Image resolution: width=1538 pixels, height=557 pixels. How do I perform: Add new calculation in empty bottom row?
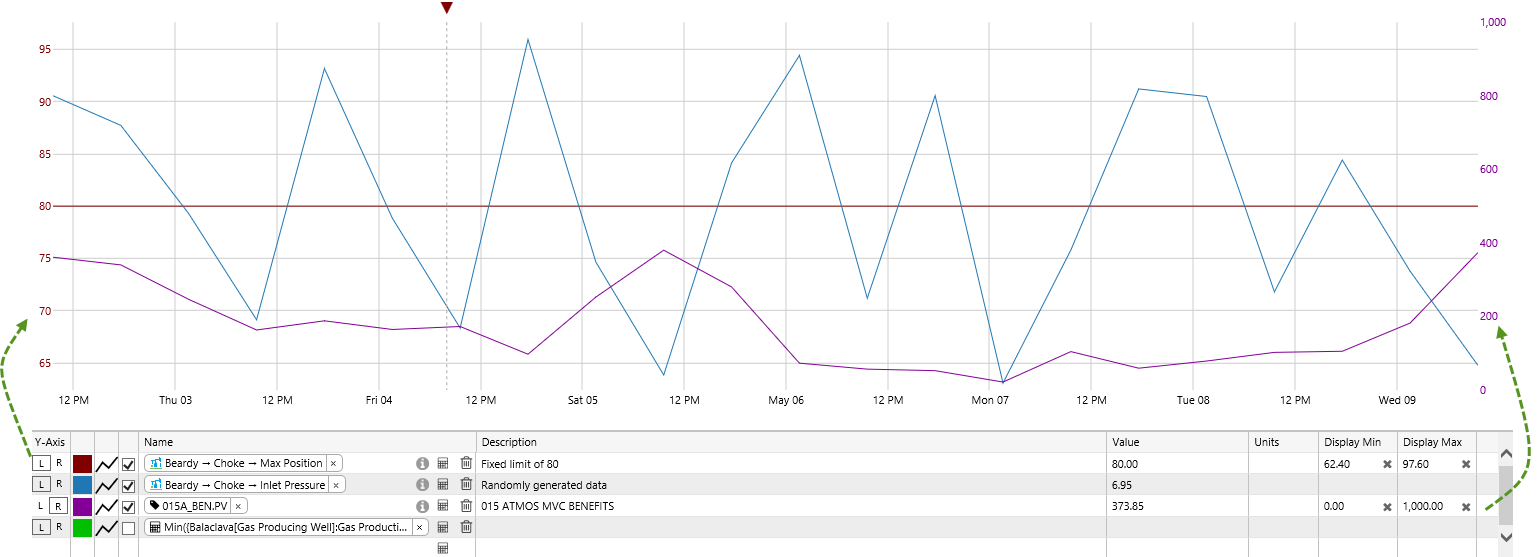coord(443,548)
